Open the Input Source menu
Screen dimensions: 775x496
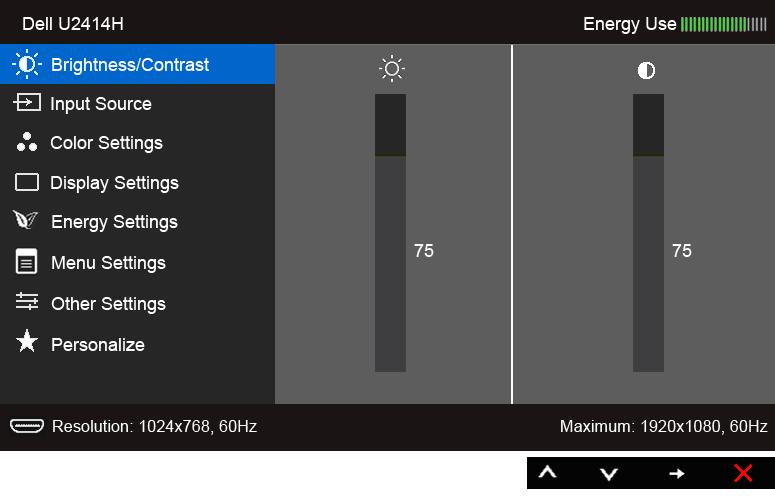(x=101, y=104)
